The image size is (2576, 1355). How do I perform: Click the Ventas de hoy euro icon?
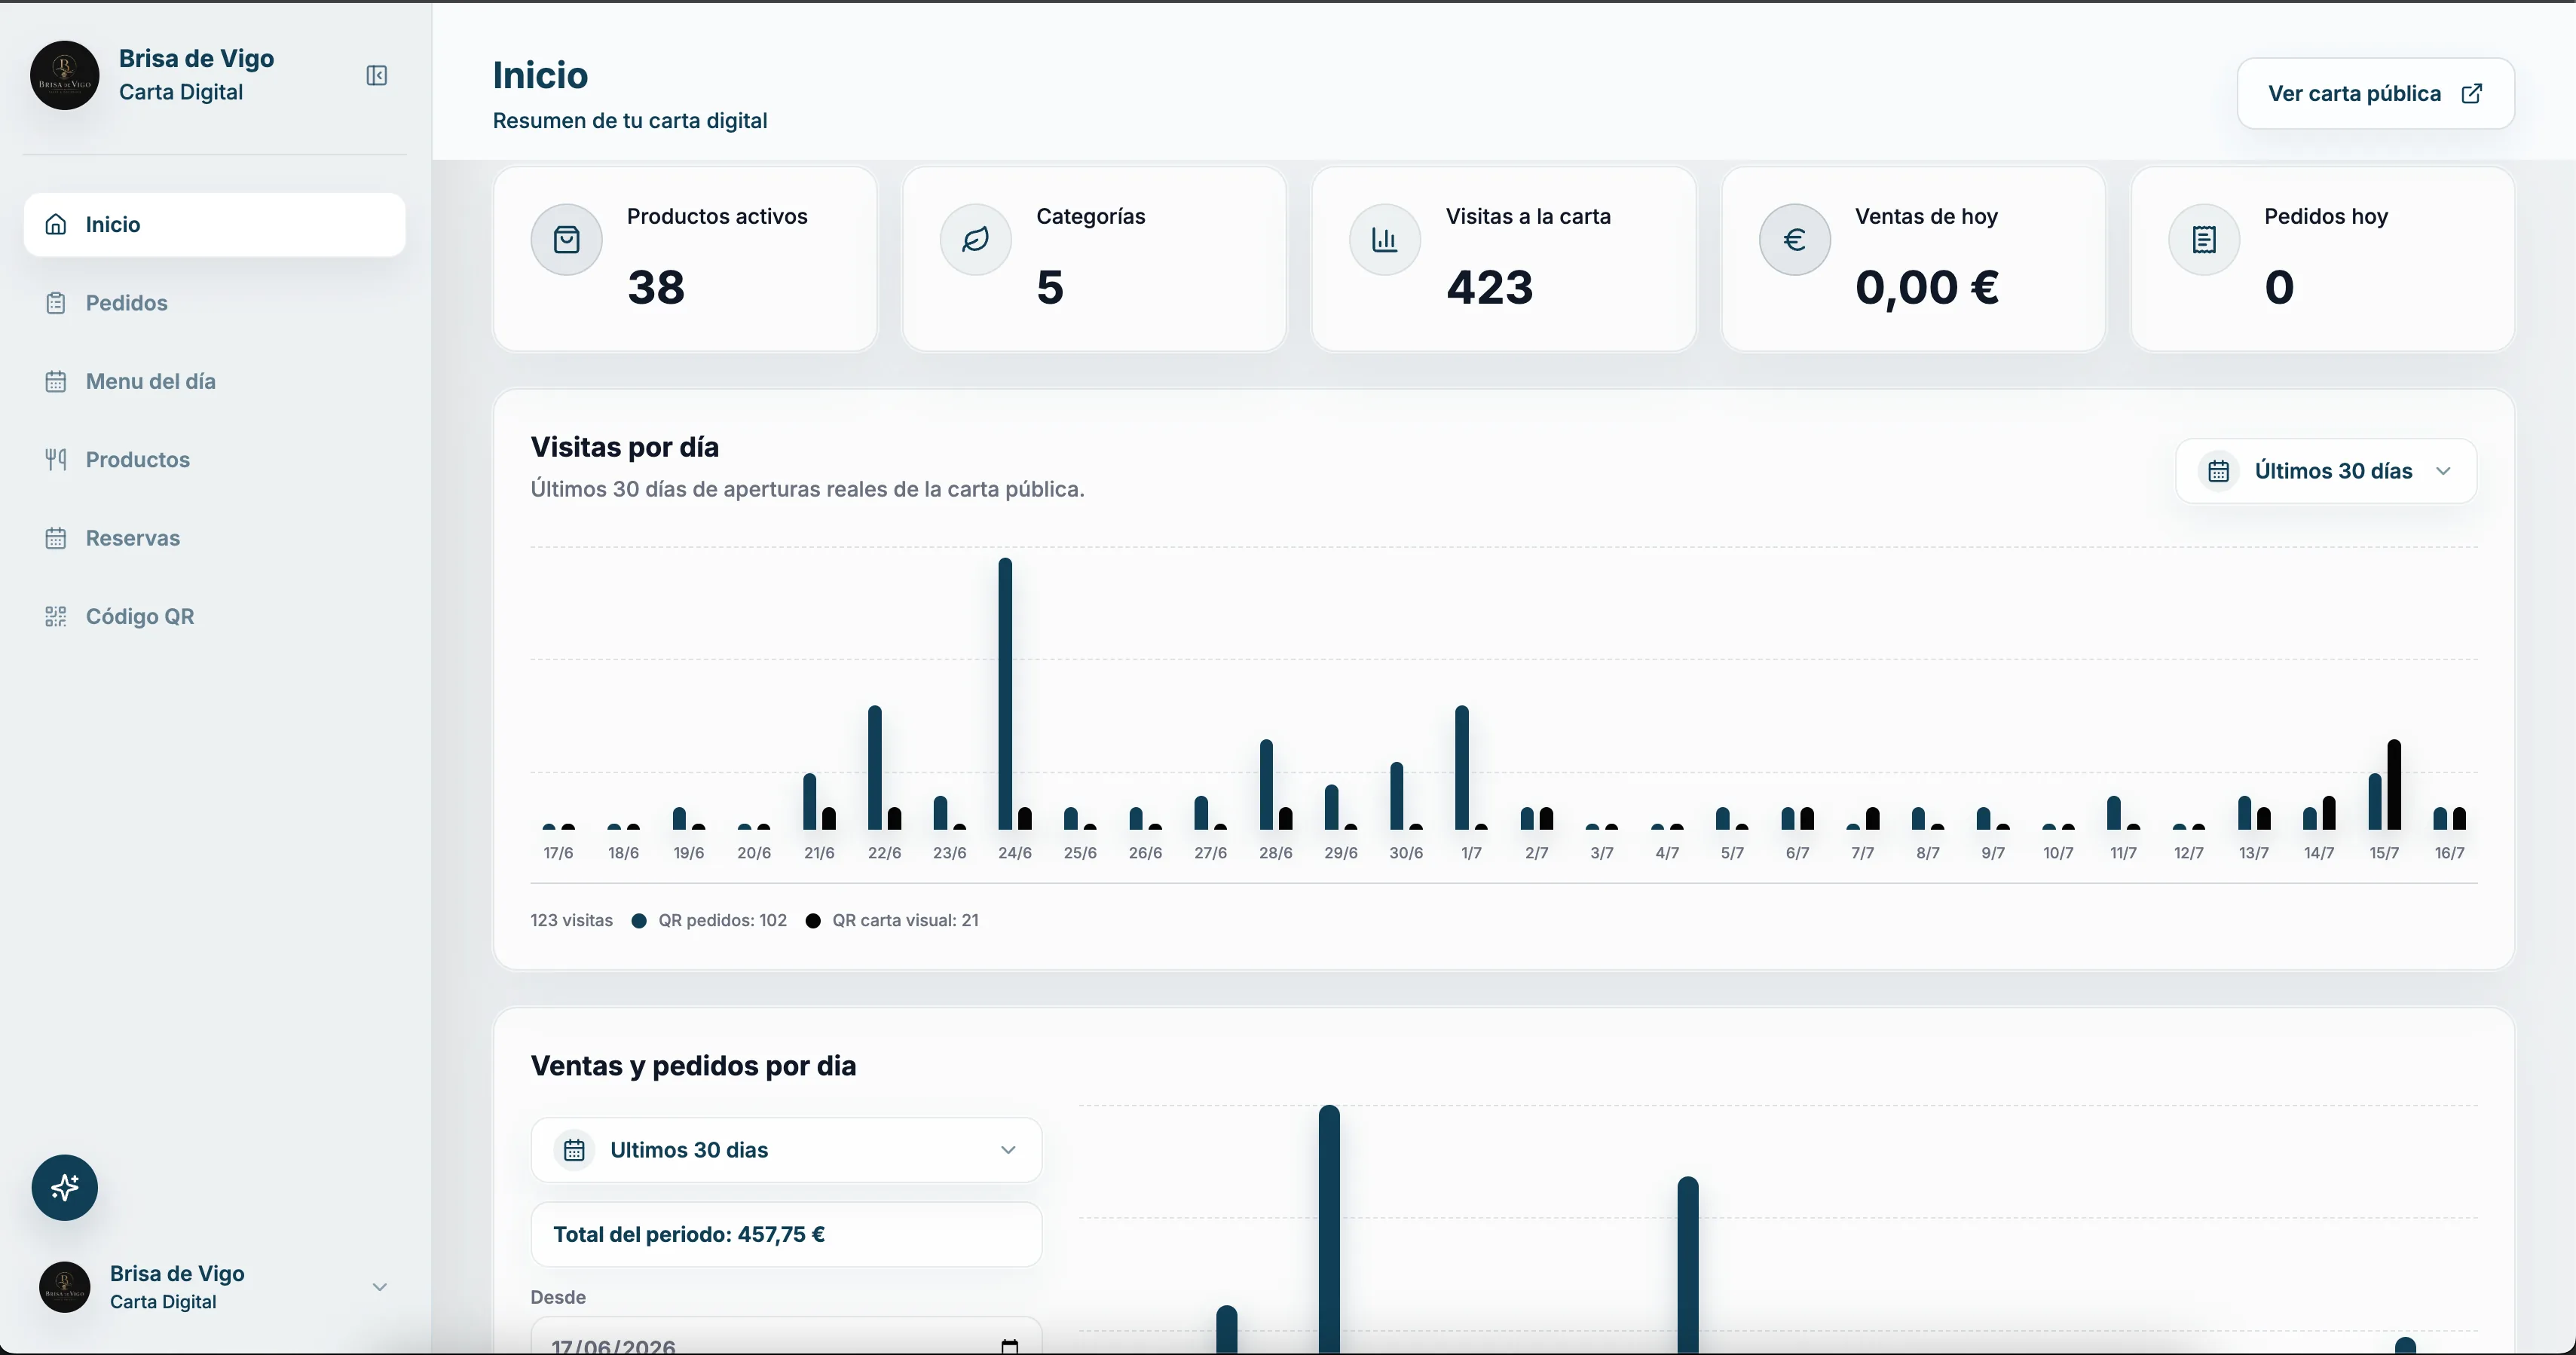[1795, 240]
